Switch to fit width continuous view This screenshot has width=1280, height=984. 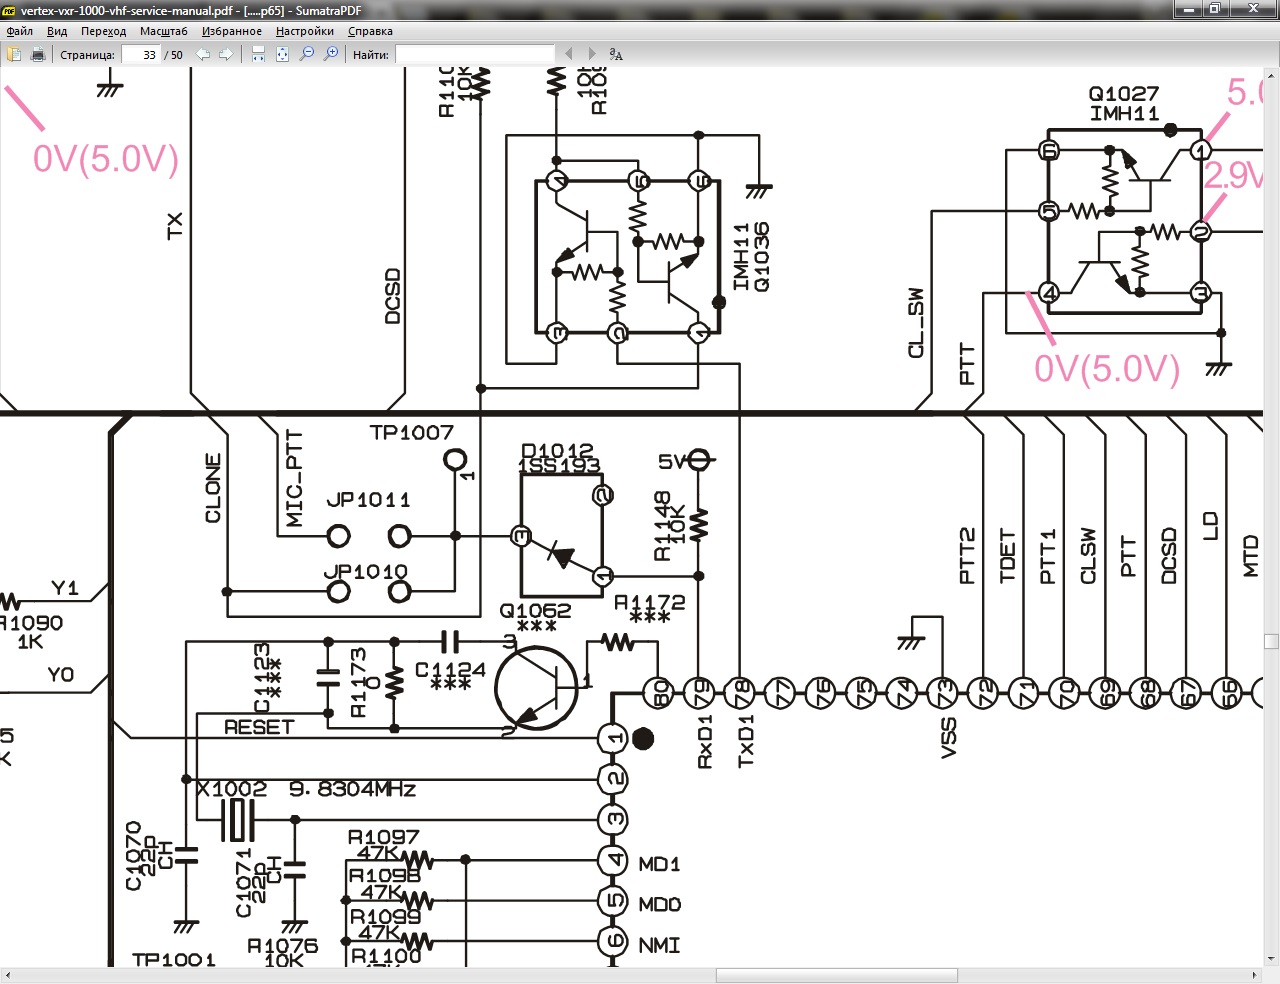click(x=258, y=54)
